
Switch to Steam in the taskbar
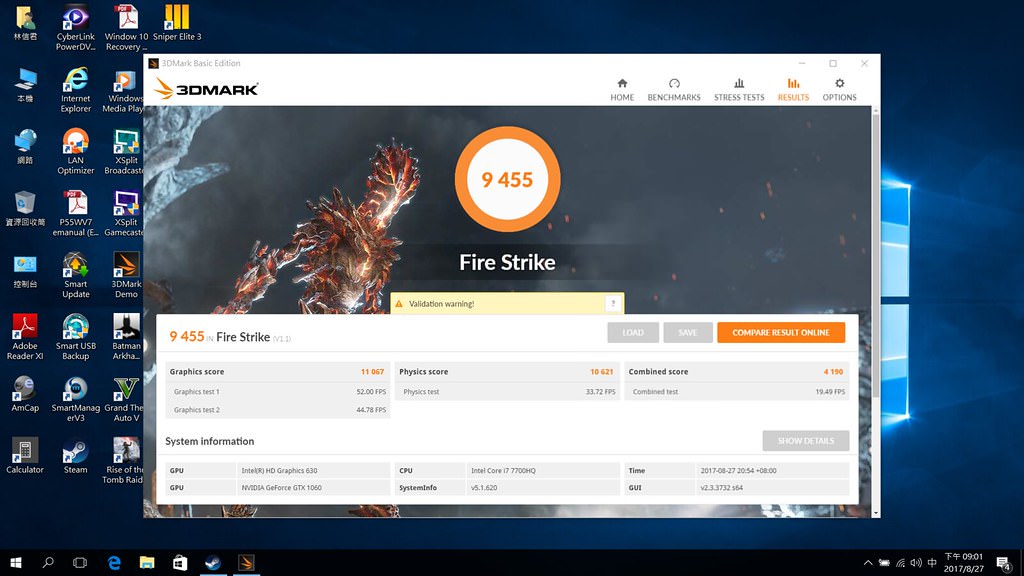[213, 562]
